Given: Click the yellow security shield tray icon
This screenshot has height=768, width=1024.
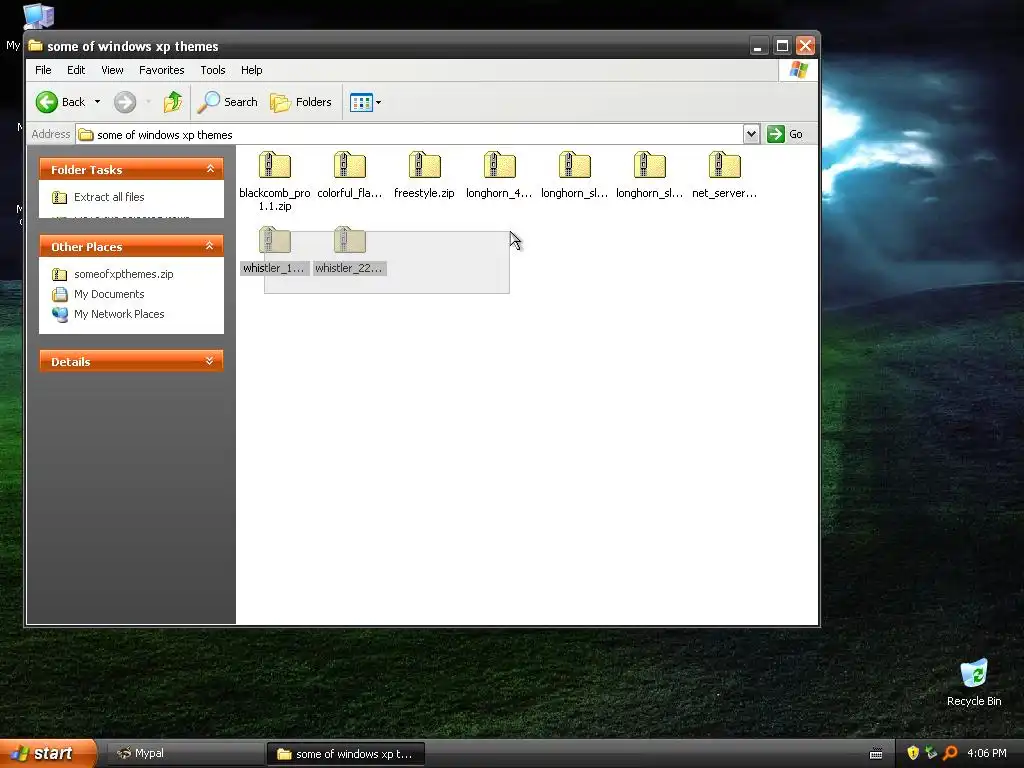Looking at the screenshot, I should [913, 753].
